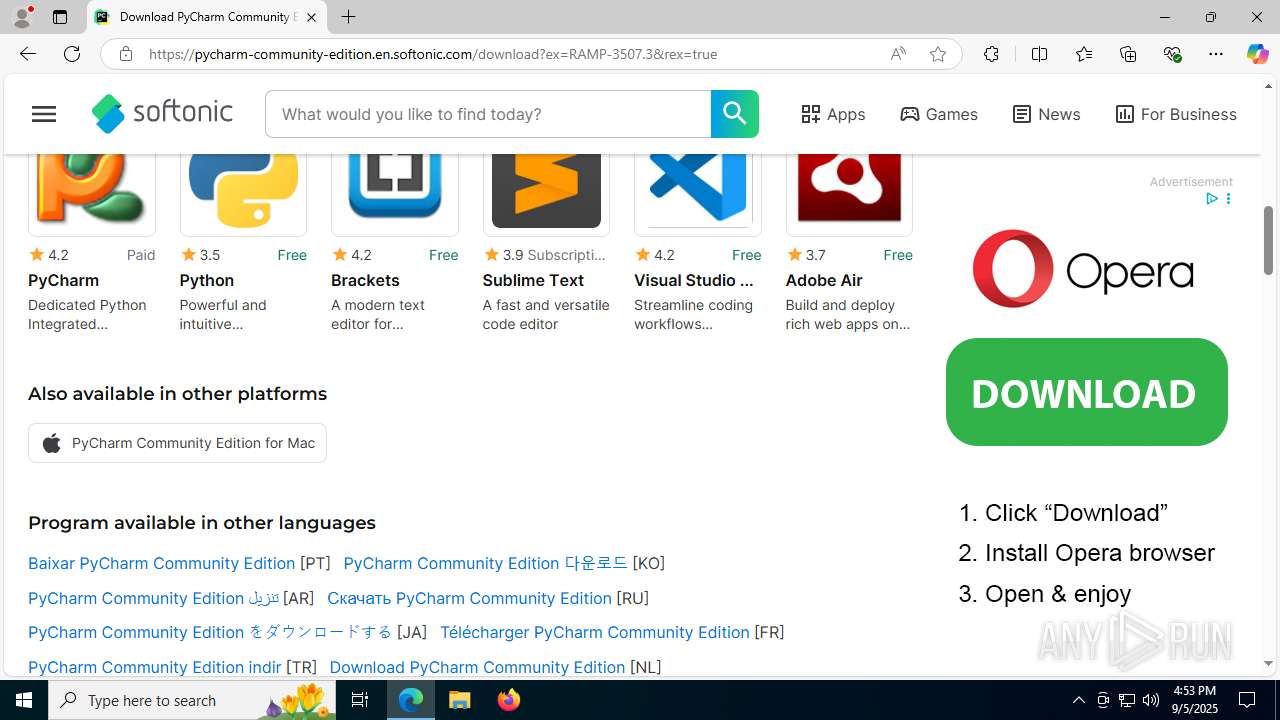Show hidden system tray icons
The width and height of the screenshot is (1280, 720).
pos(1078,700)
